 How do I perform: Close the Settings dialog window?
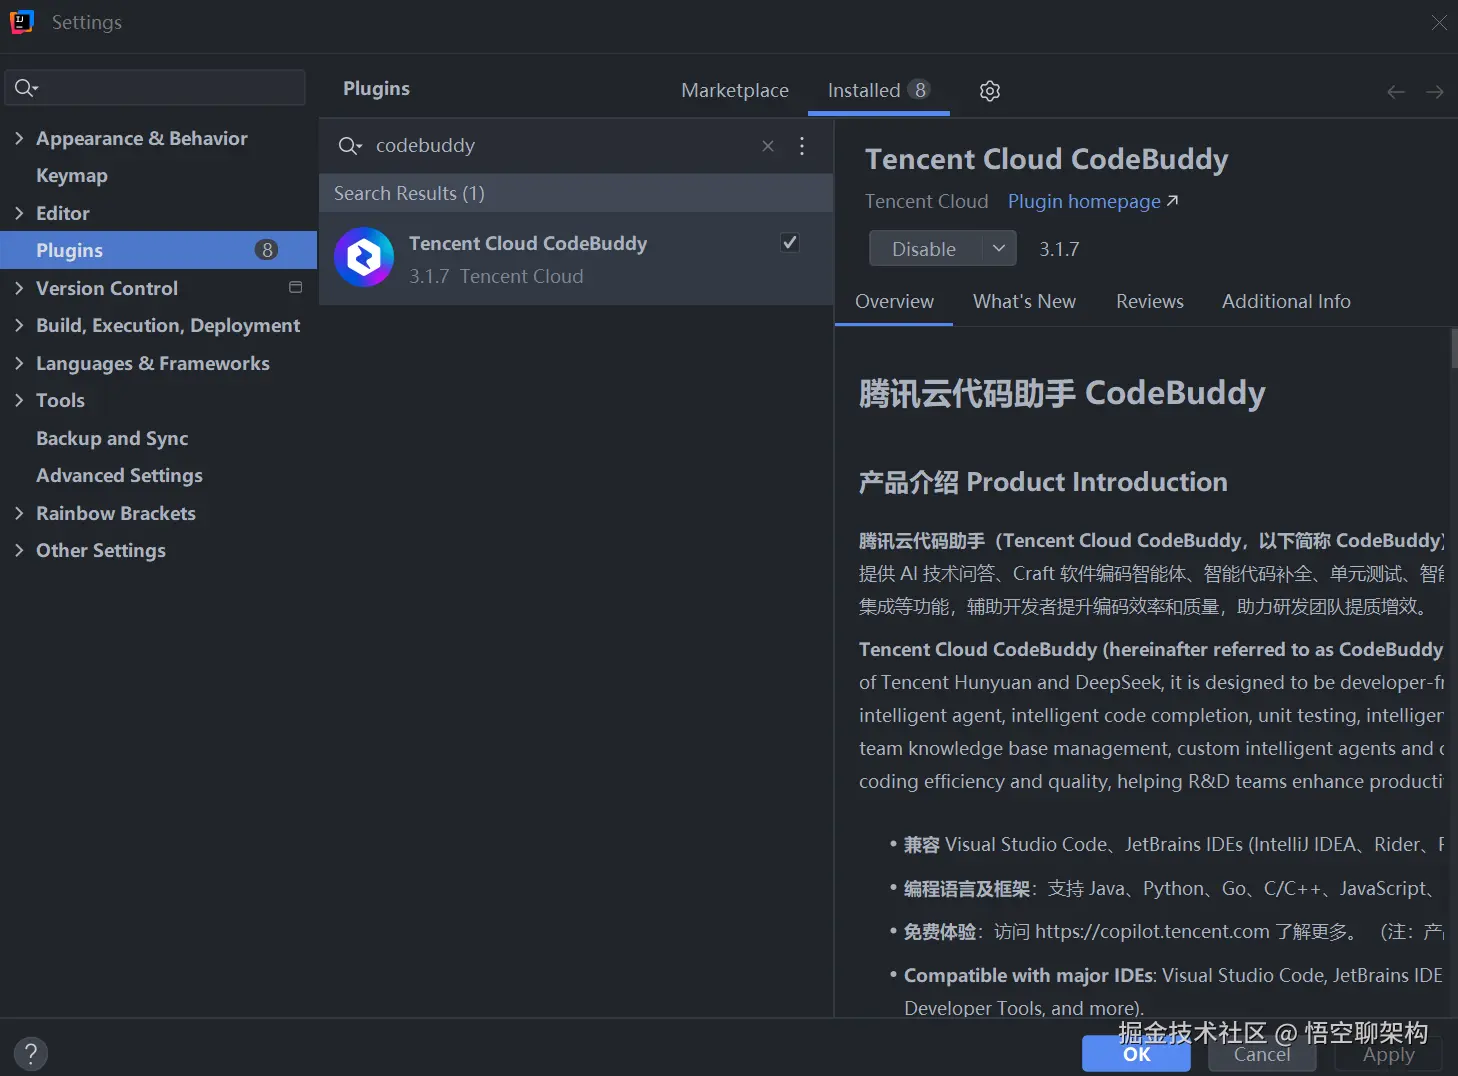click(1439, 22)
